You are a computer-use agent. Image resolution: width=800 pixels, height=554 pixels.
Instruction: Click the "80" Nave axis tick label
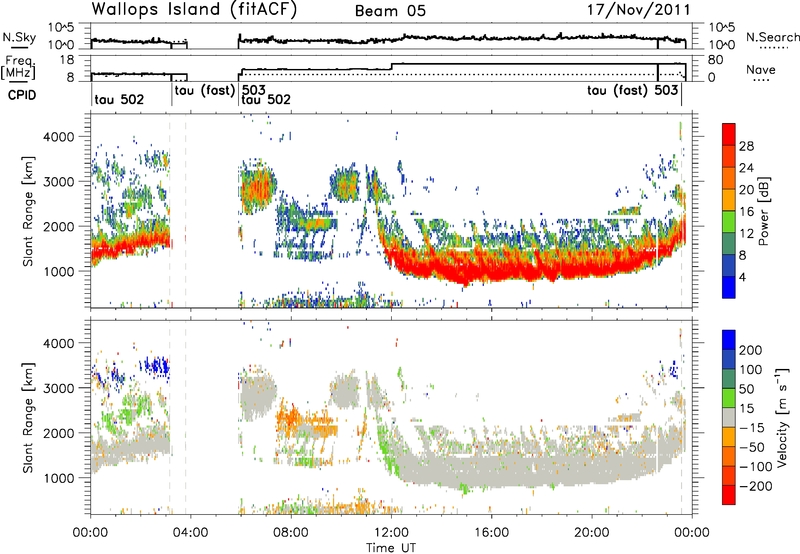[715, 60]
